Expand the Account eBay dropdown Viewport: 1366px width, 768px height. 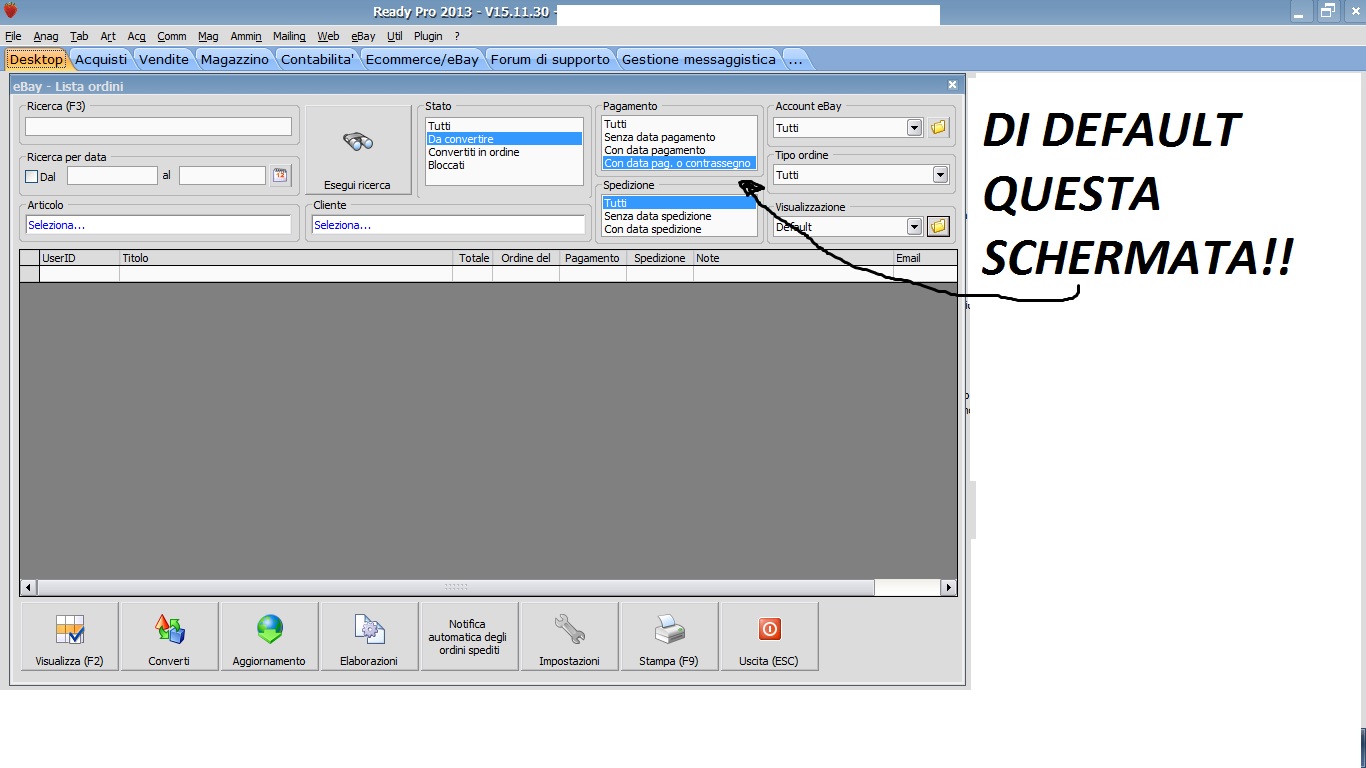coord(914,128)
